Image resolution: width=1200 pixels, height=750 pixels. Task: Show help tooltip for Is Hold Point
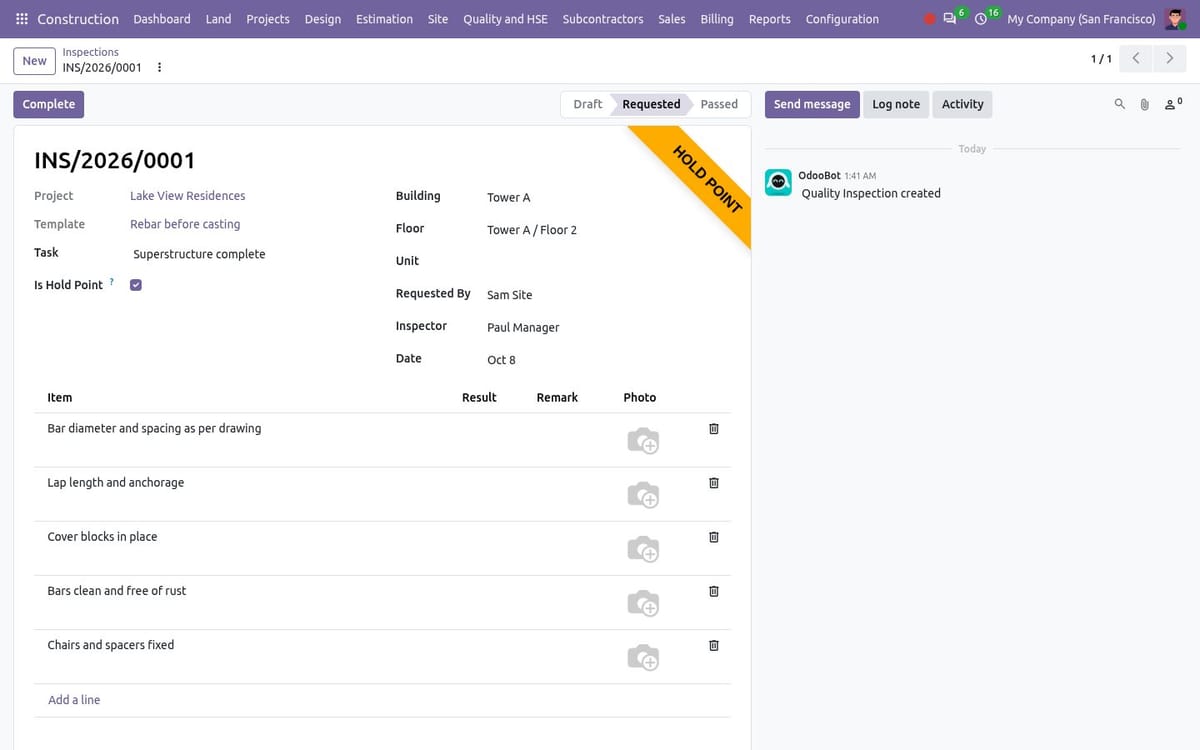[112, 282]
